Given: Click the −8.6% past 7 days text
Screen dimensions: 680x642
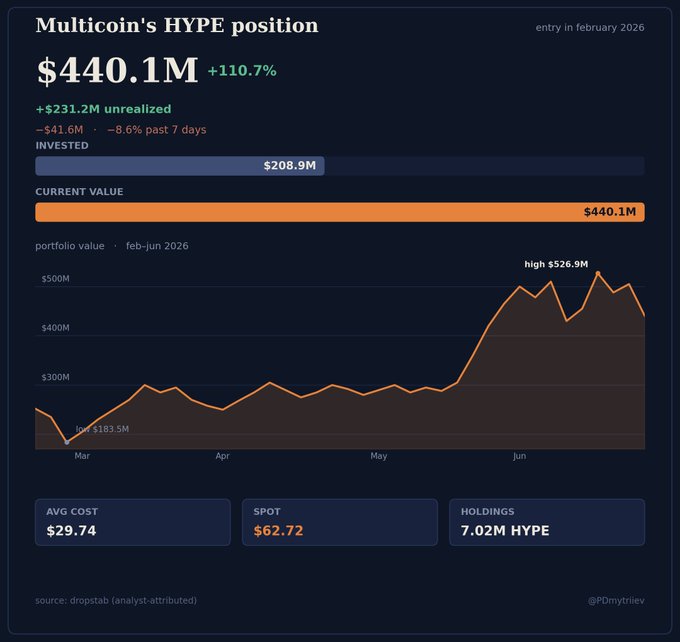Looking at the screenshot, I should (157, 130).
